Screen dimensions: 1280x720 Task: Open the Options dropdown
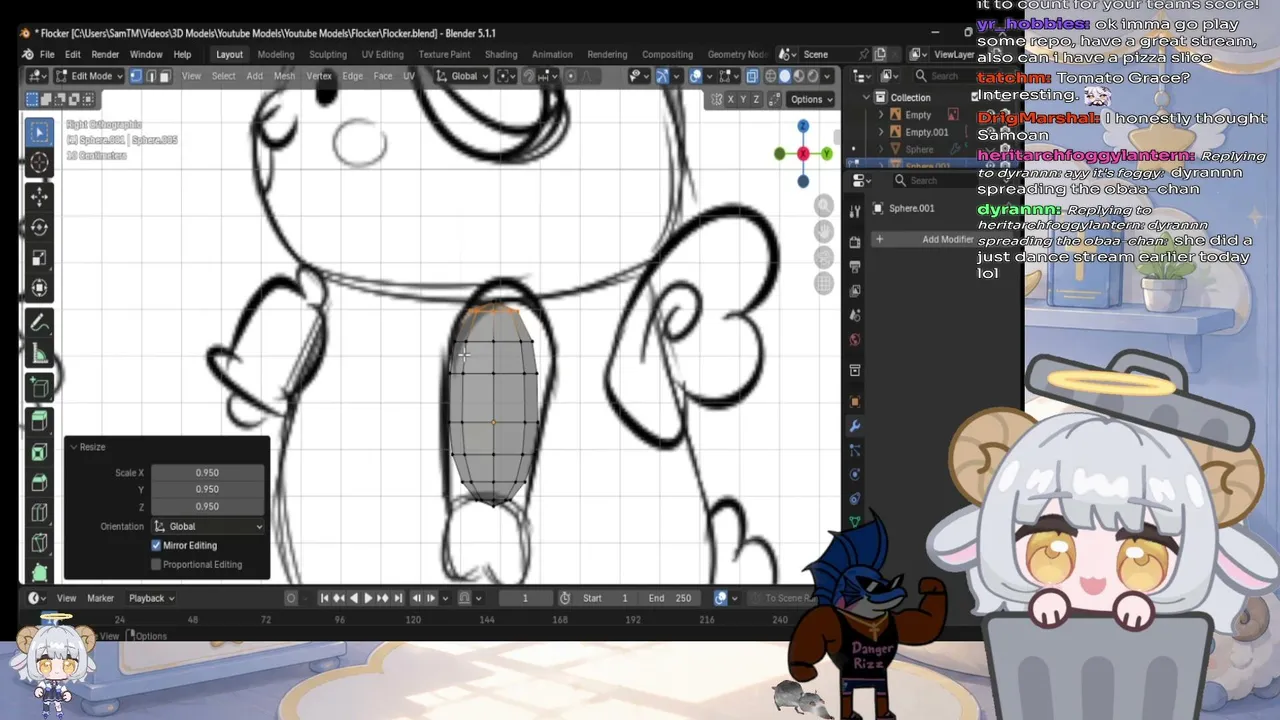point(810,99)
